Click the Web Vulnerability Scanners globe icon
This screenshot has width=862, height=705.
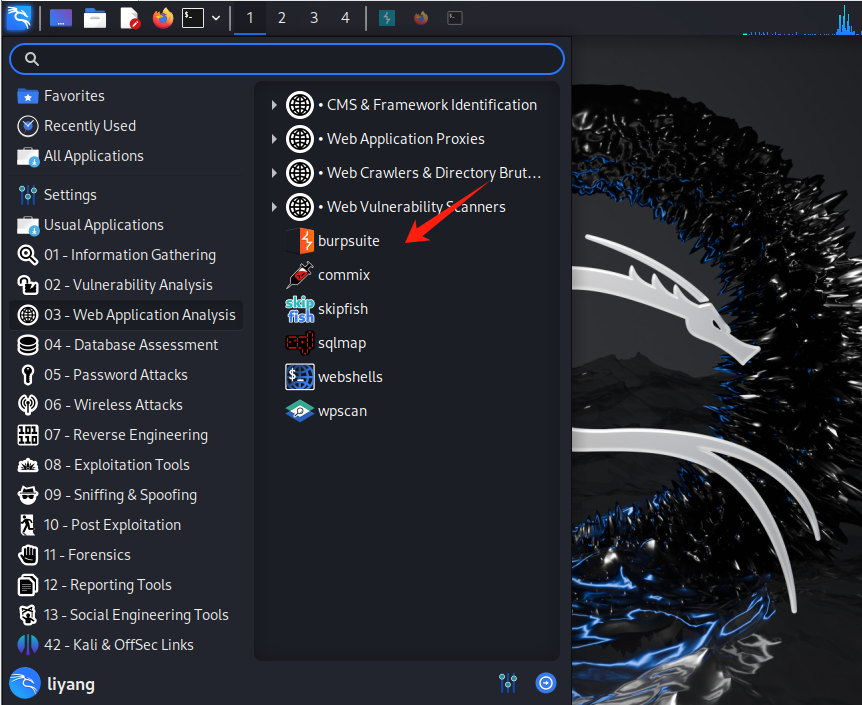[x=300, y=207]
